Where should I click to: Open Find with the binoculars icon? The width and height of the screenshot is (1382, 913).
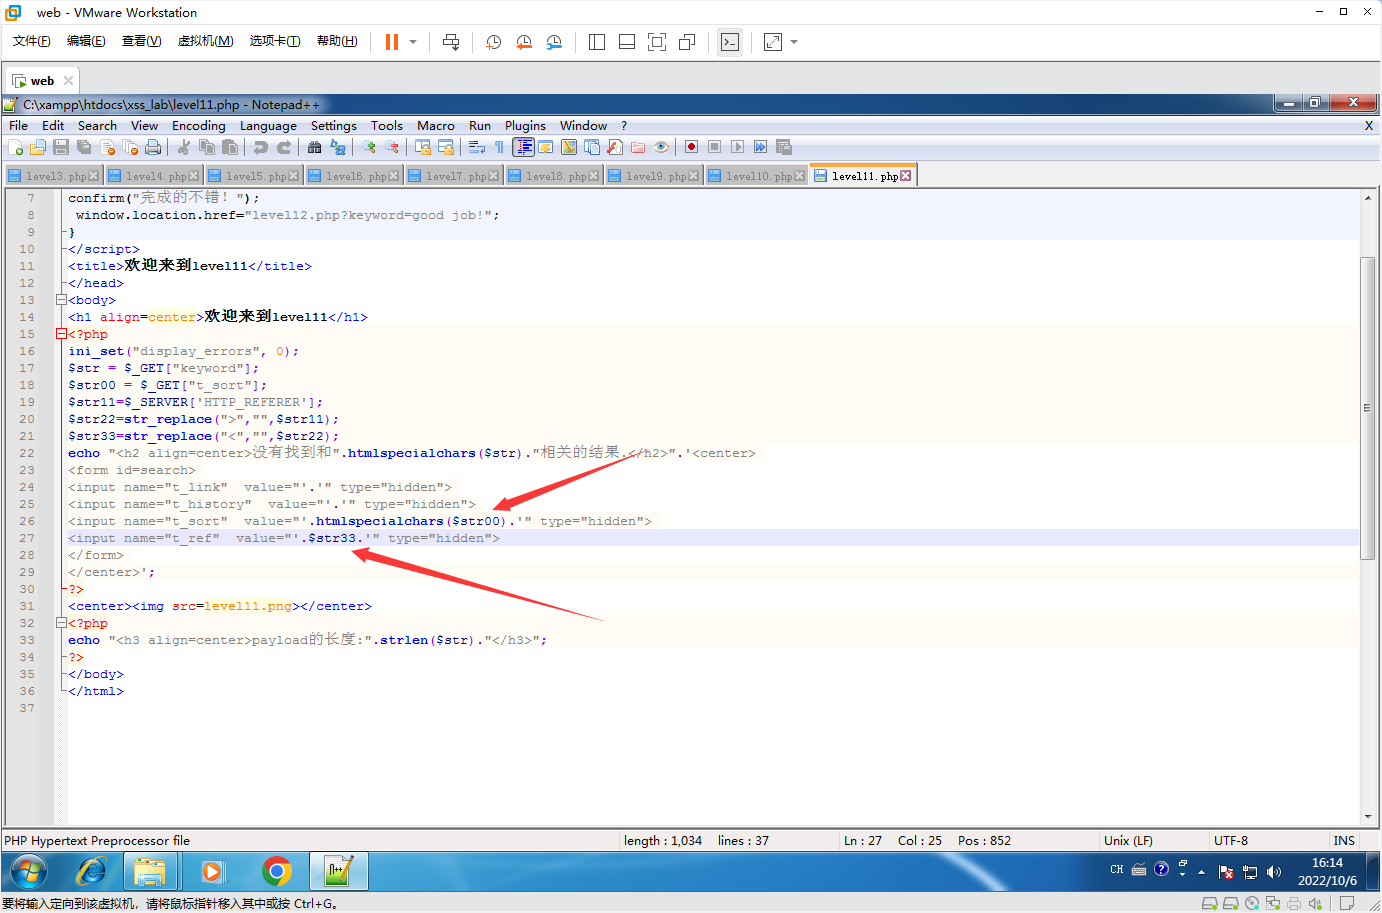pos(315,147)
